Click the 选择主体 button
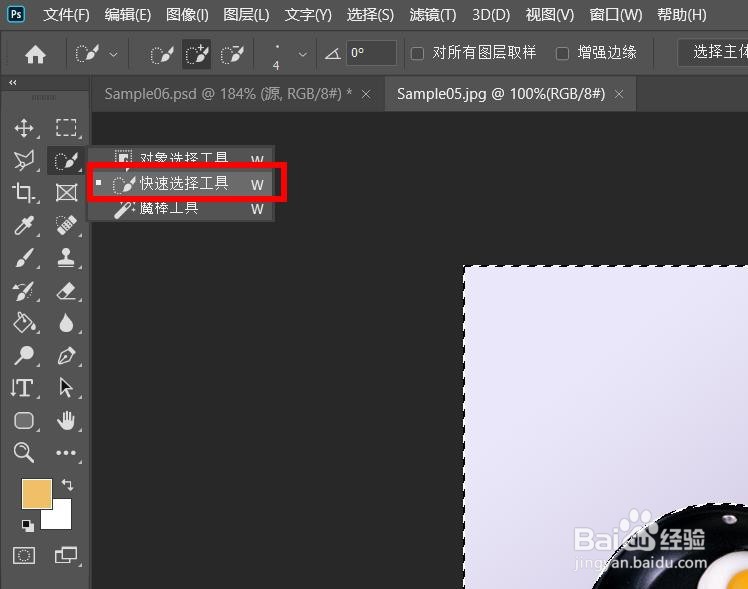The height and width of the screenshot is (589, 748). (713, 52)
